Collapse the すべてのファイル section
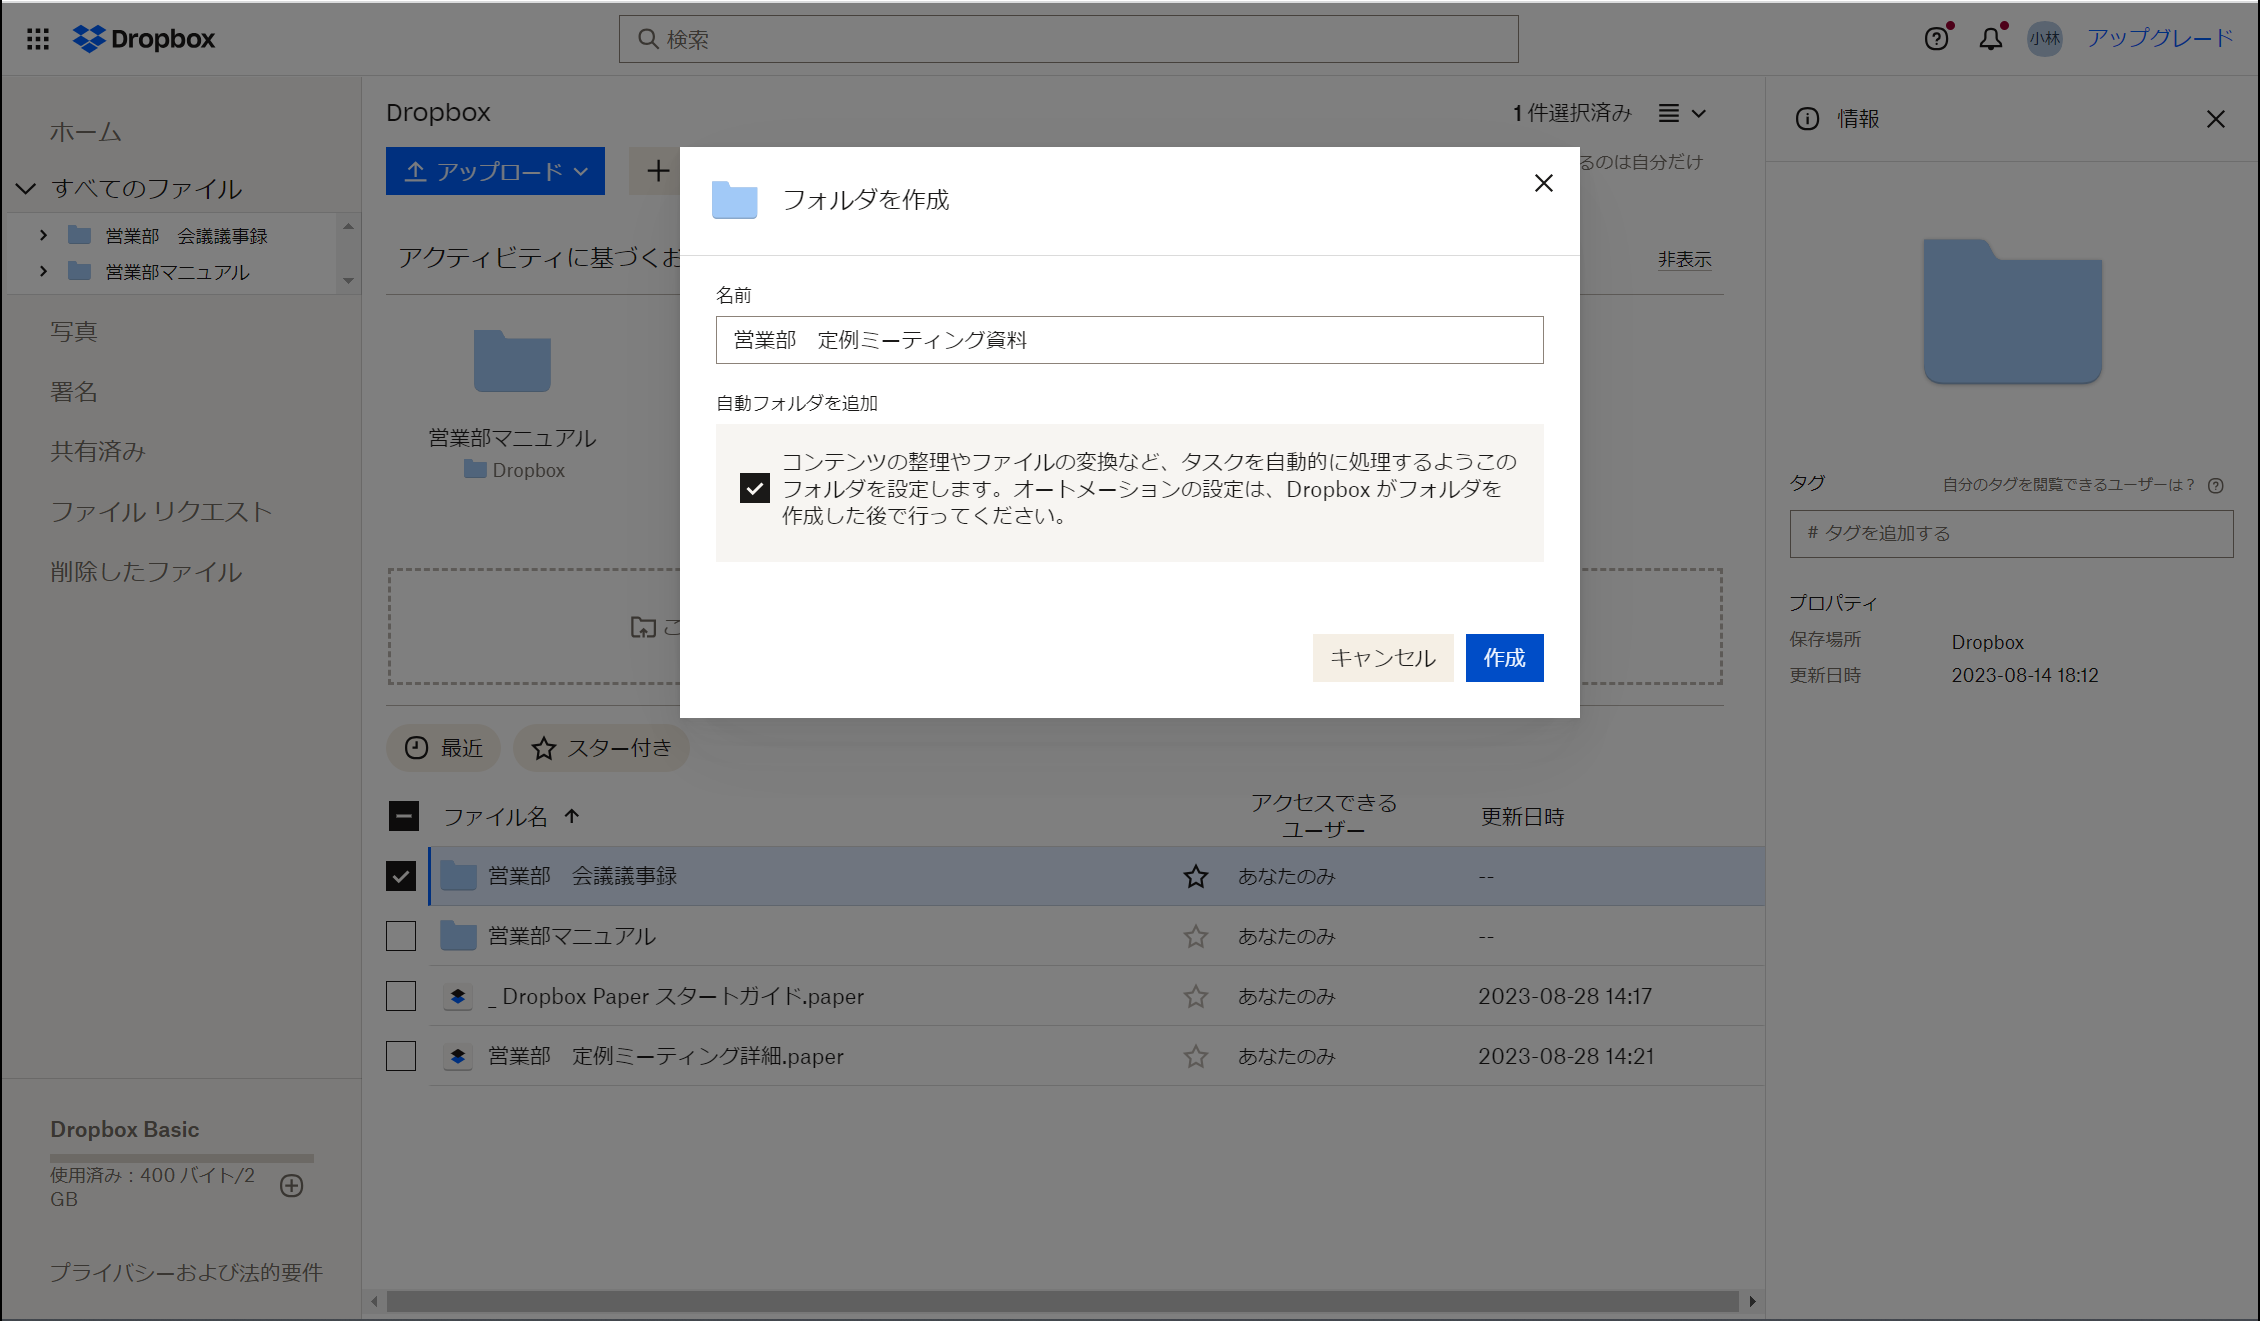Image resolution: width=2260 pixels, height=1321 pixels. tap(25, 188)
